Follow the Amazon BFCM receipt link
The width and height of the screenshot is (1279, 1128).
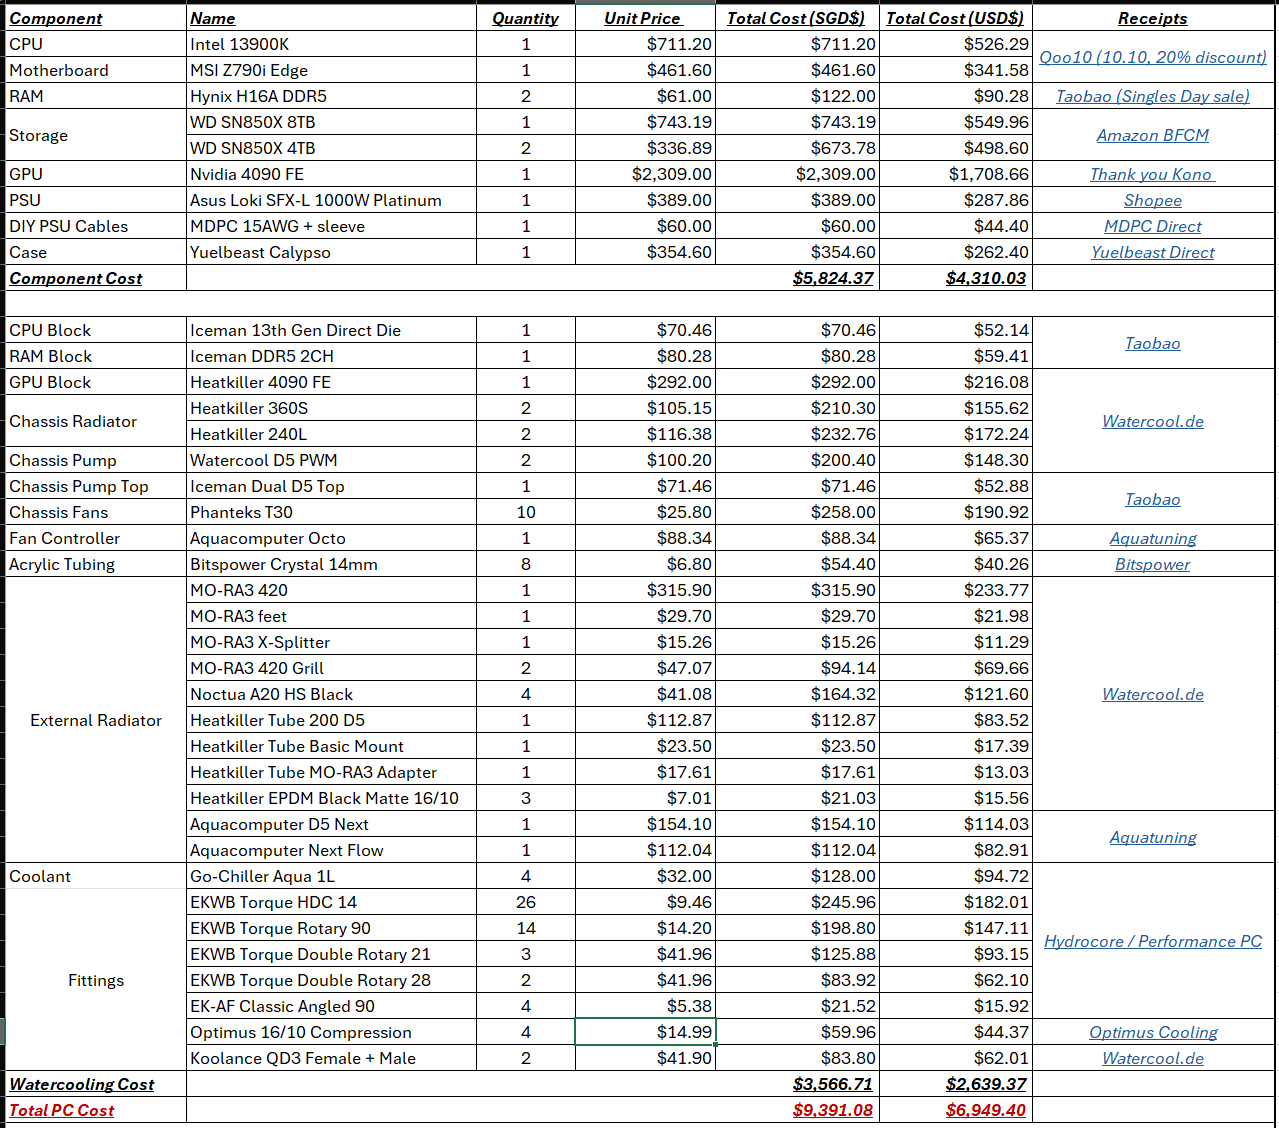click(x=1153, y=135)
